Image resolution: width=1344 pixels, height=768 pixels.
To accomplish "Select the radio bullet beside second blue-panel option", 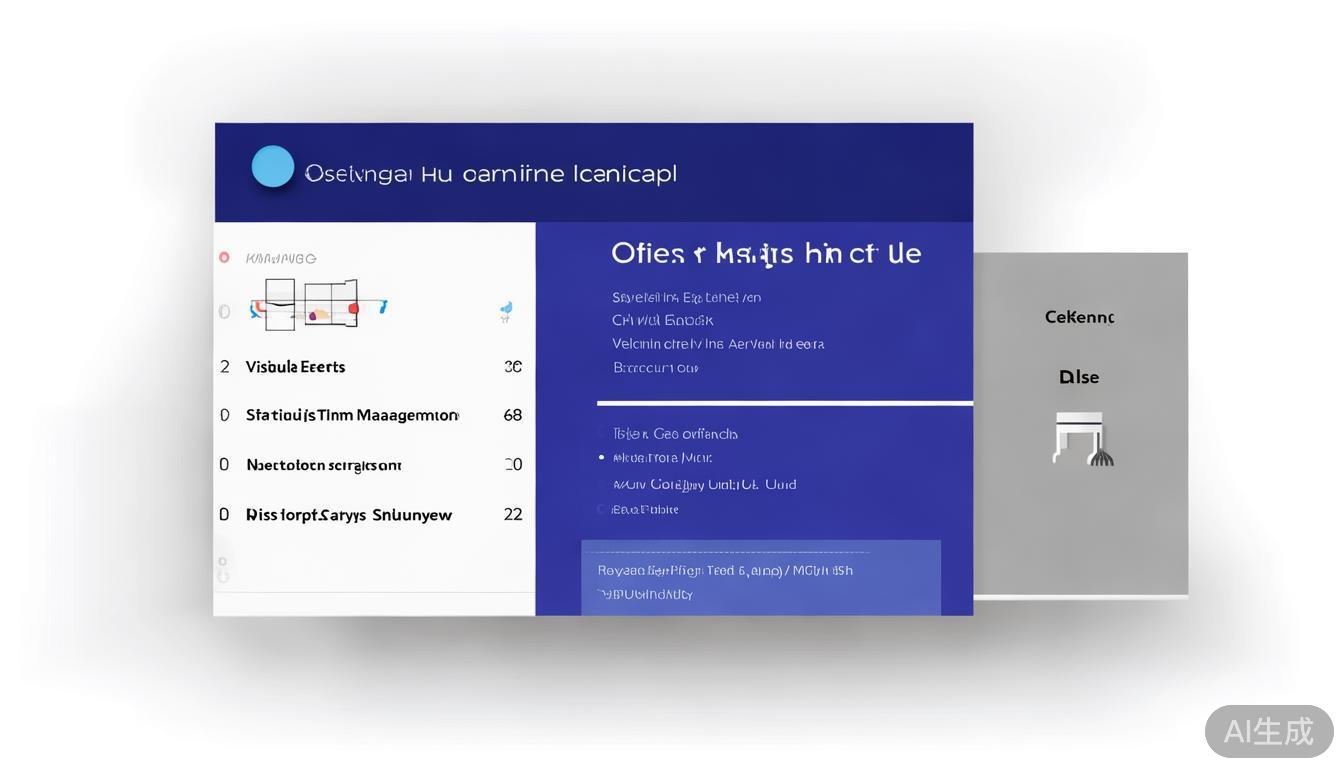I will click(x=601, y=458).
